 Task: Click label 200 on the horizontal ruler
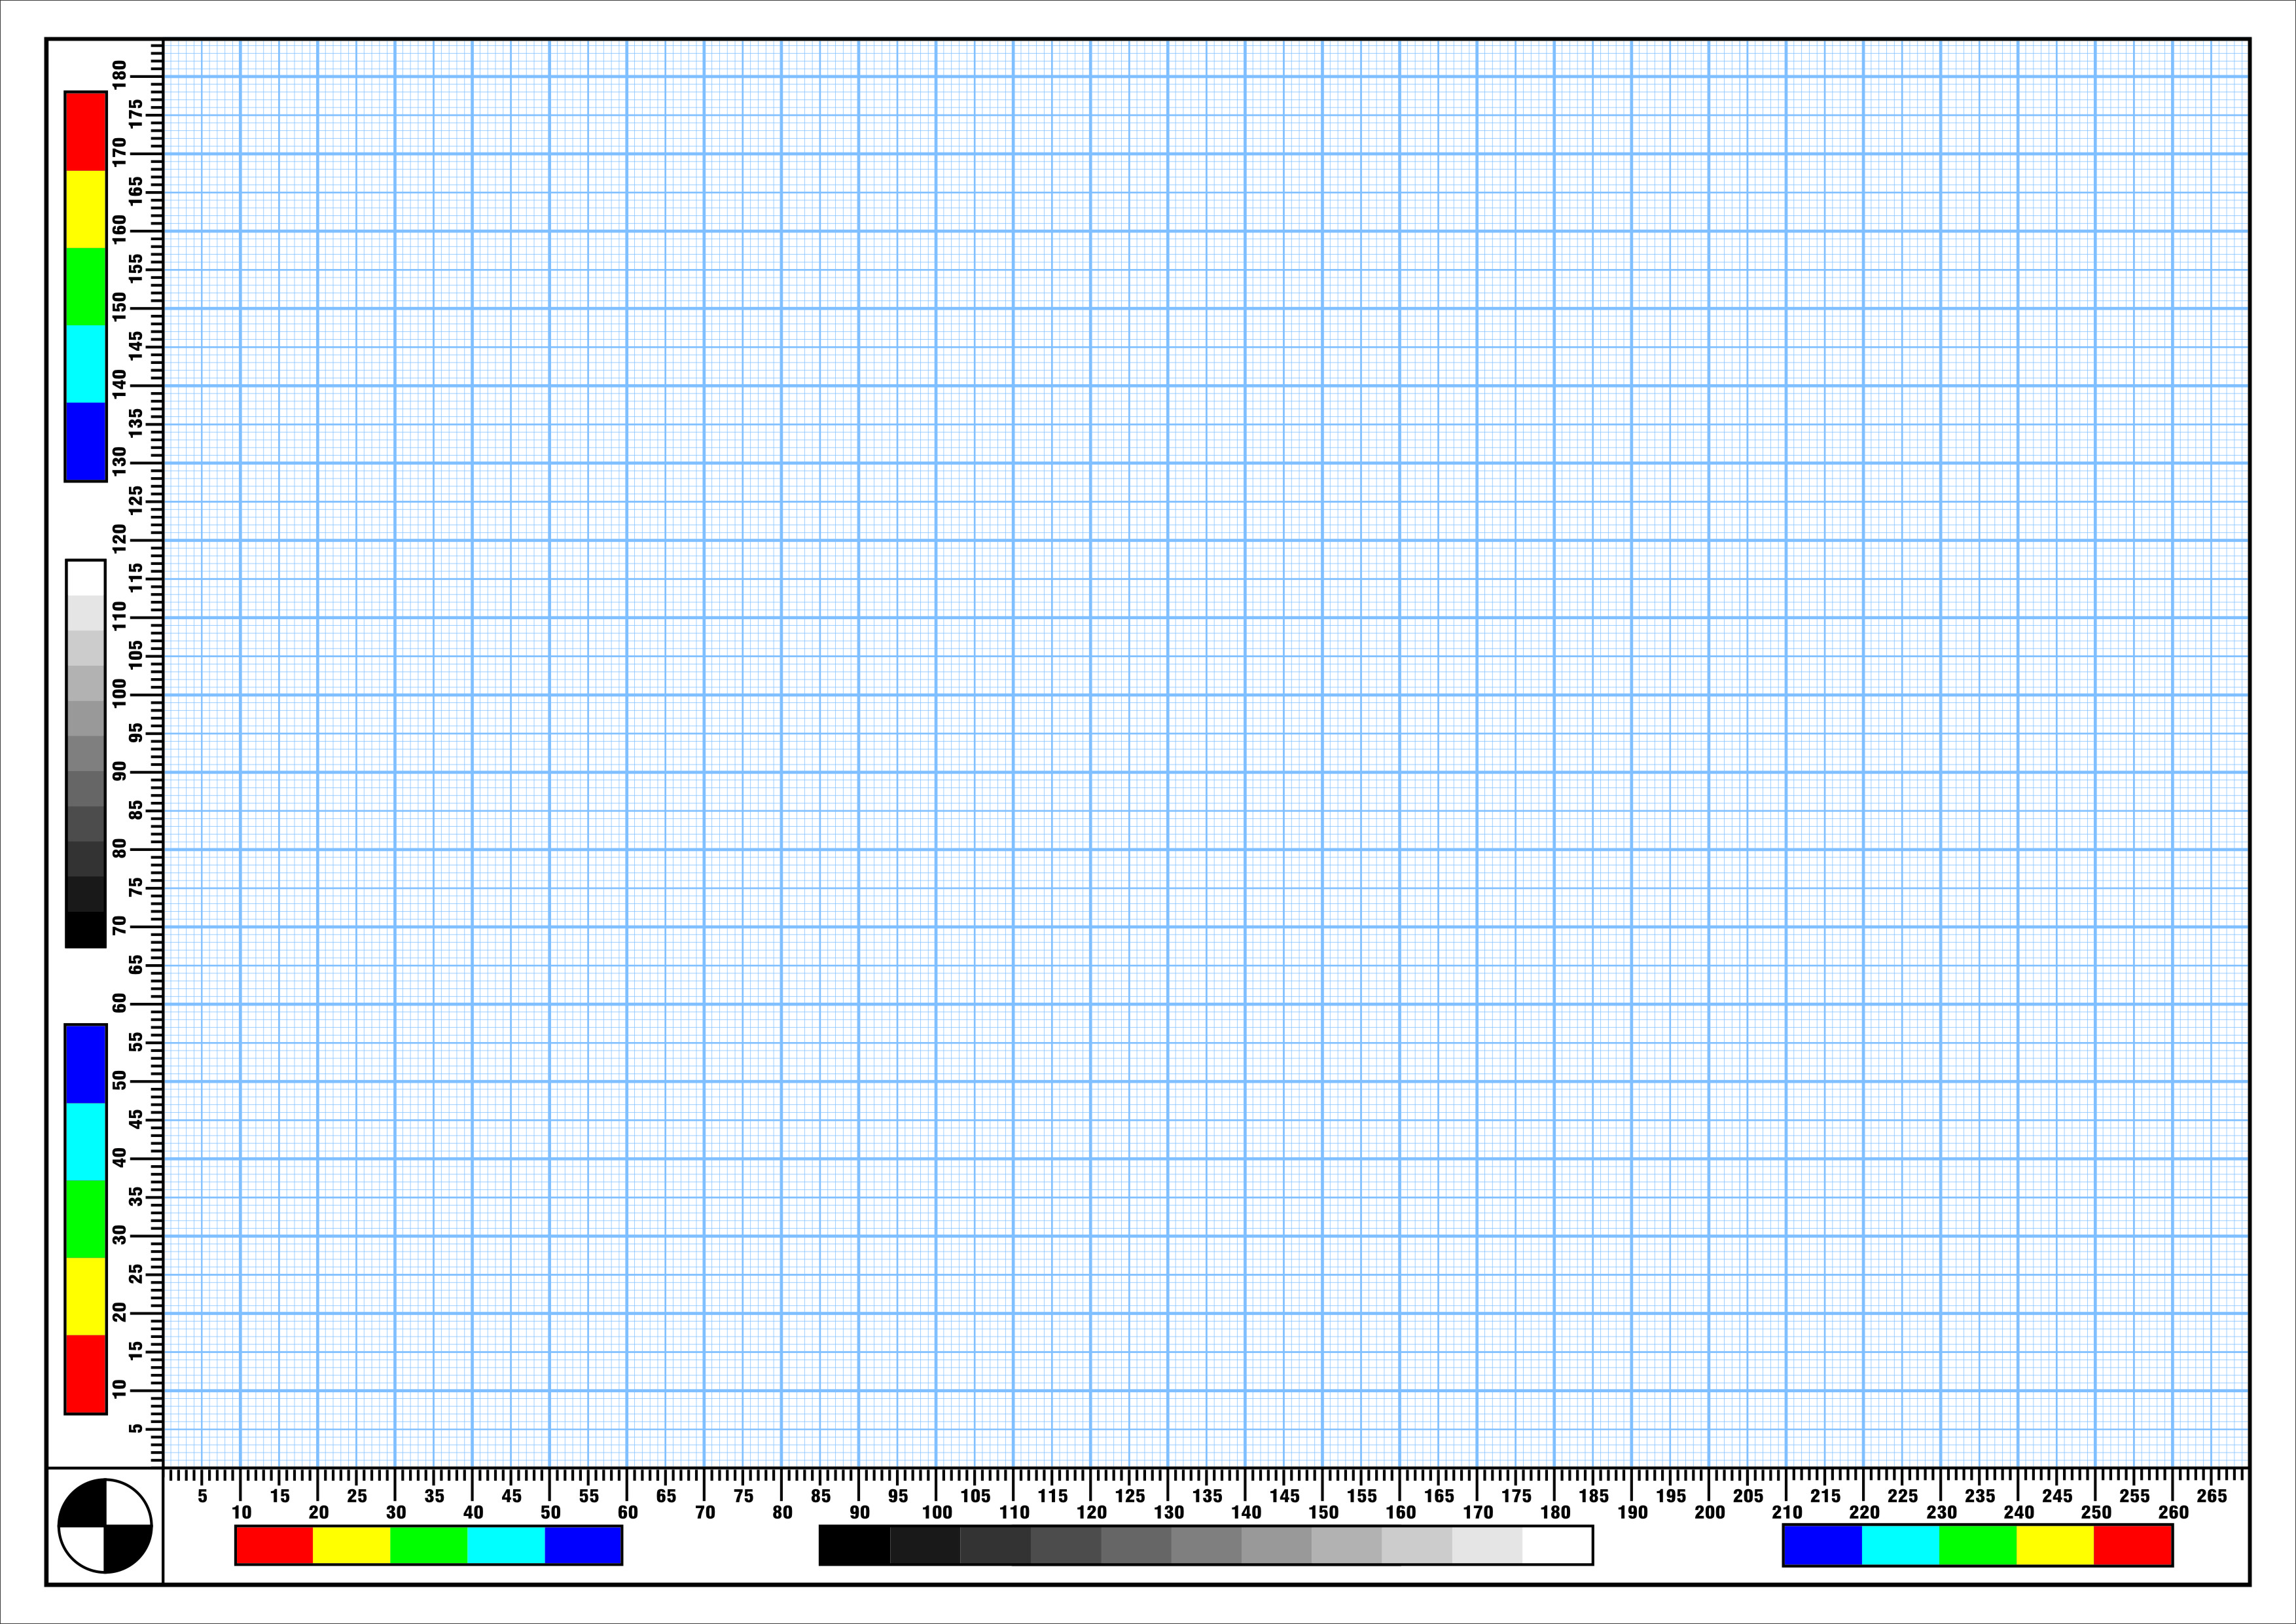point(1709,1512)
